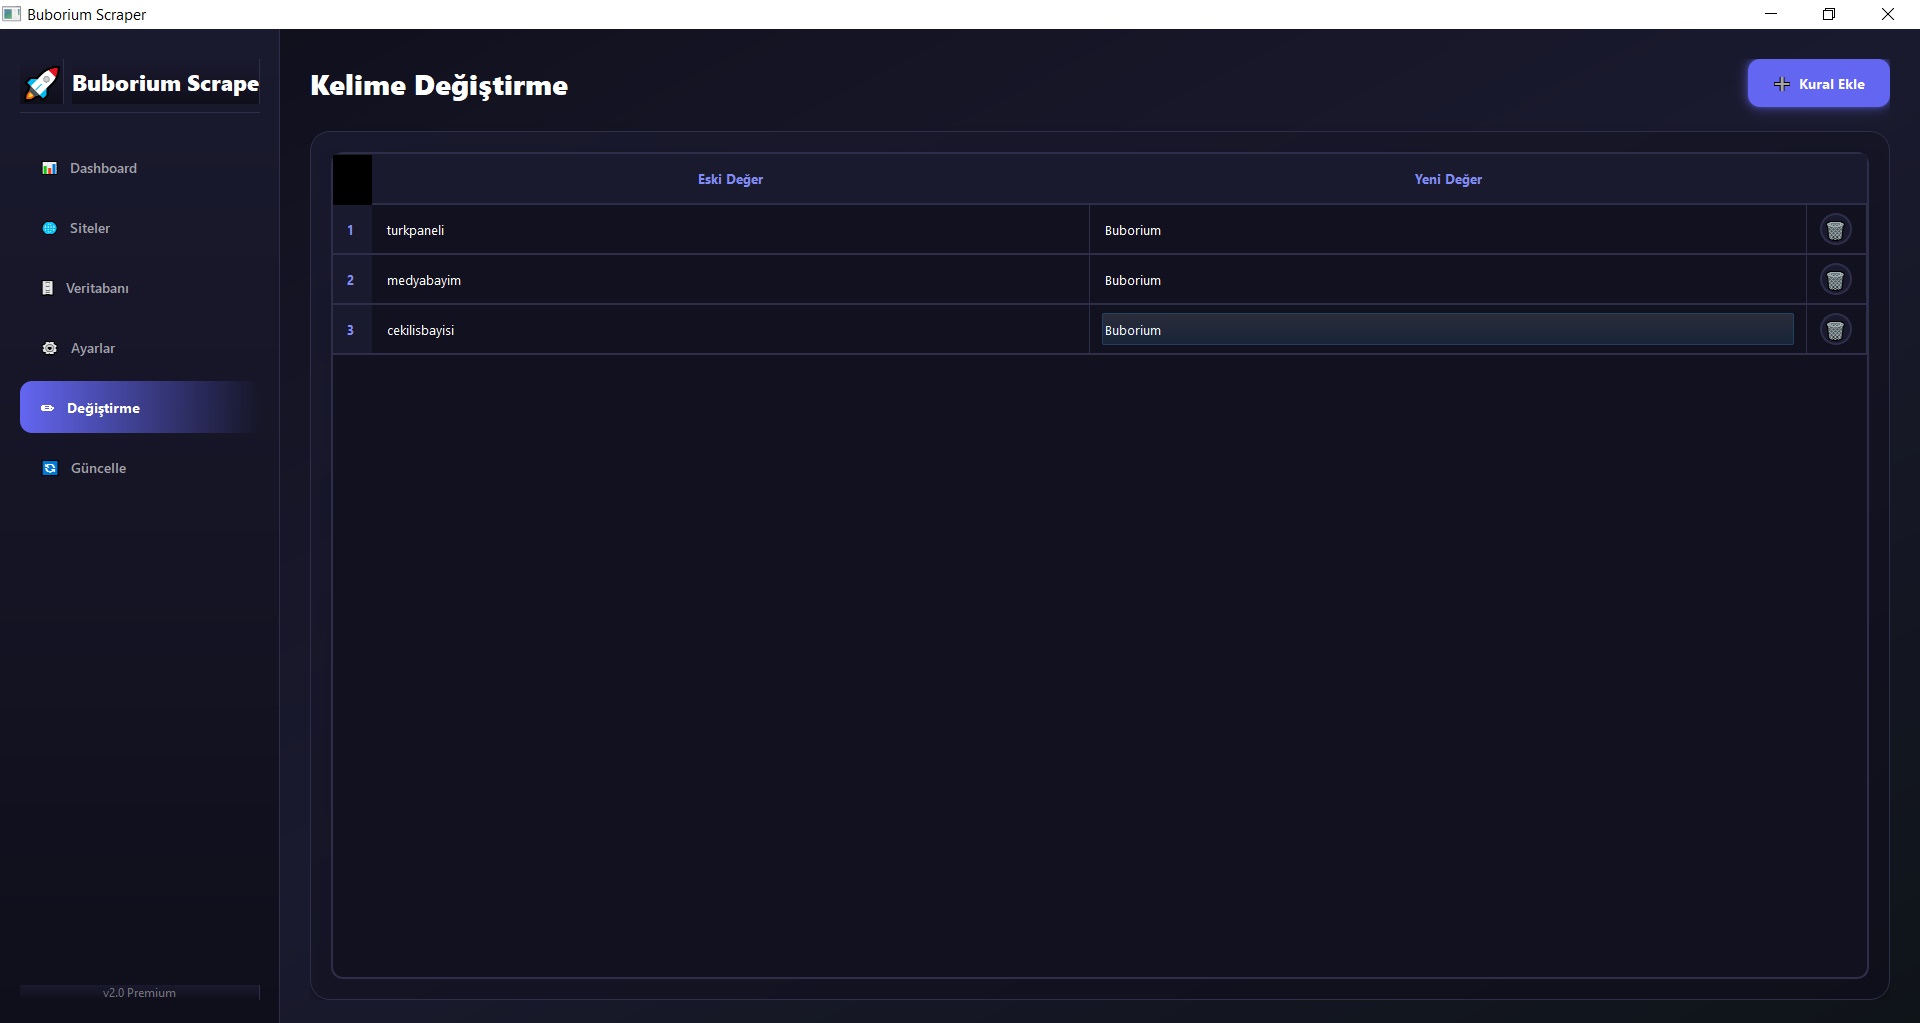The height and width of the screenshot is (1023, 1920).
Task: Click the Buborium Scrape sidebar title
Action: click(x=165, y=84)
